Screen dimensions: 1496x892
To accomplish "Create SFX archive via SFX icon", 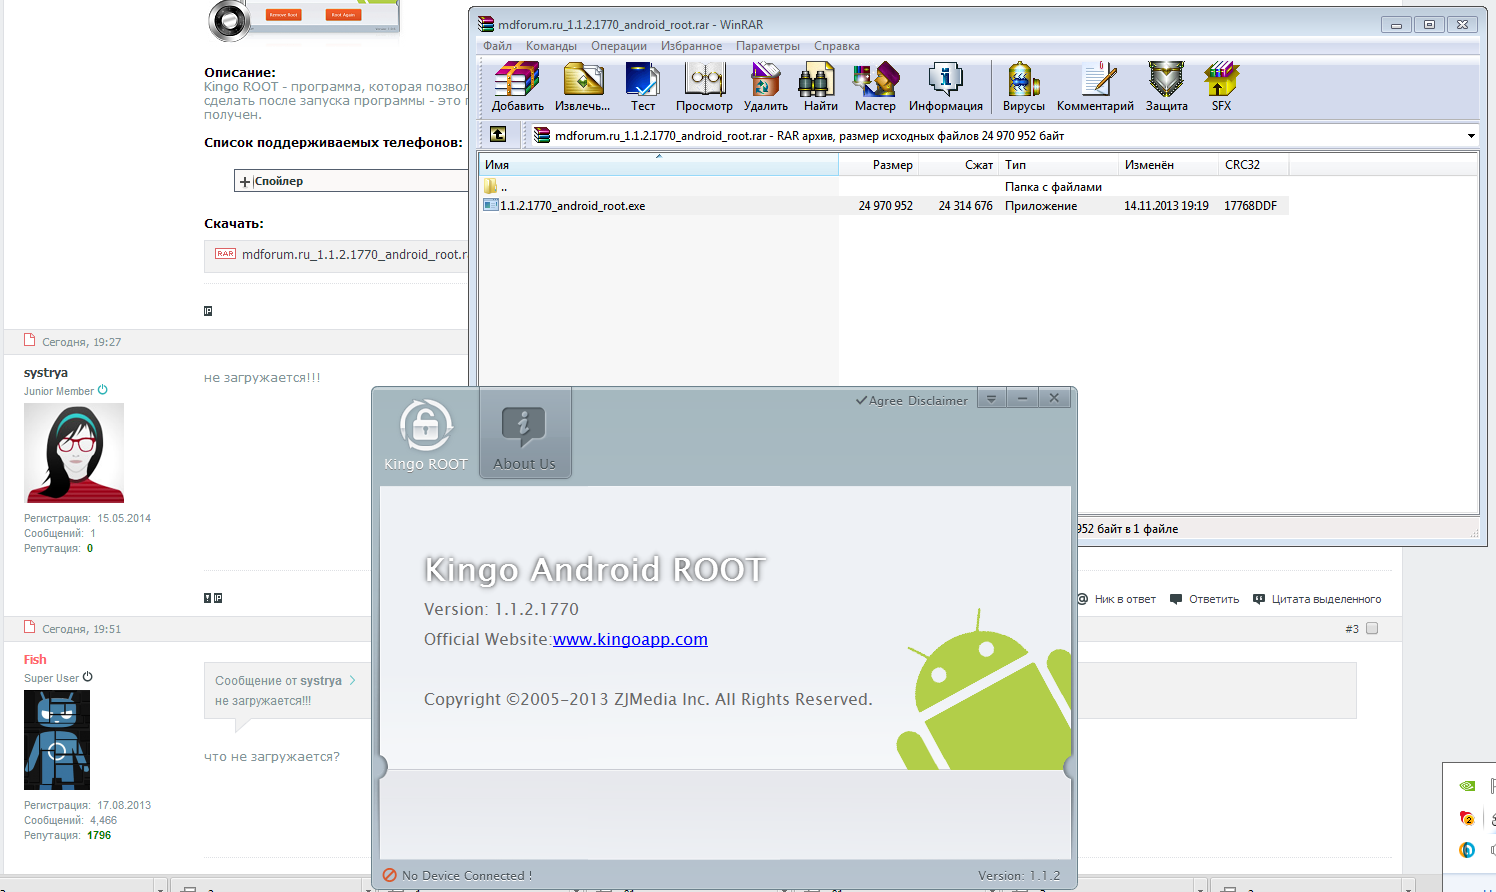I will pos(1221,86).
